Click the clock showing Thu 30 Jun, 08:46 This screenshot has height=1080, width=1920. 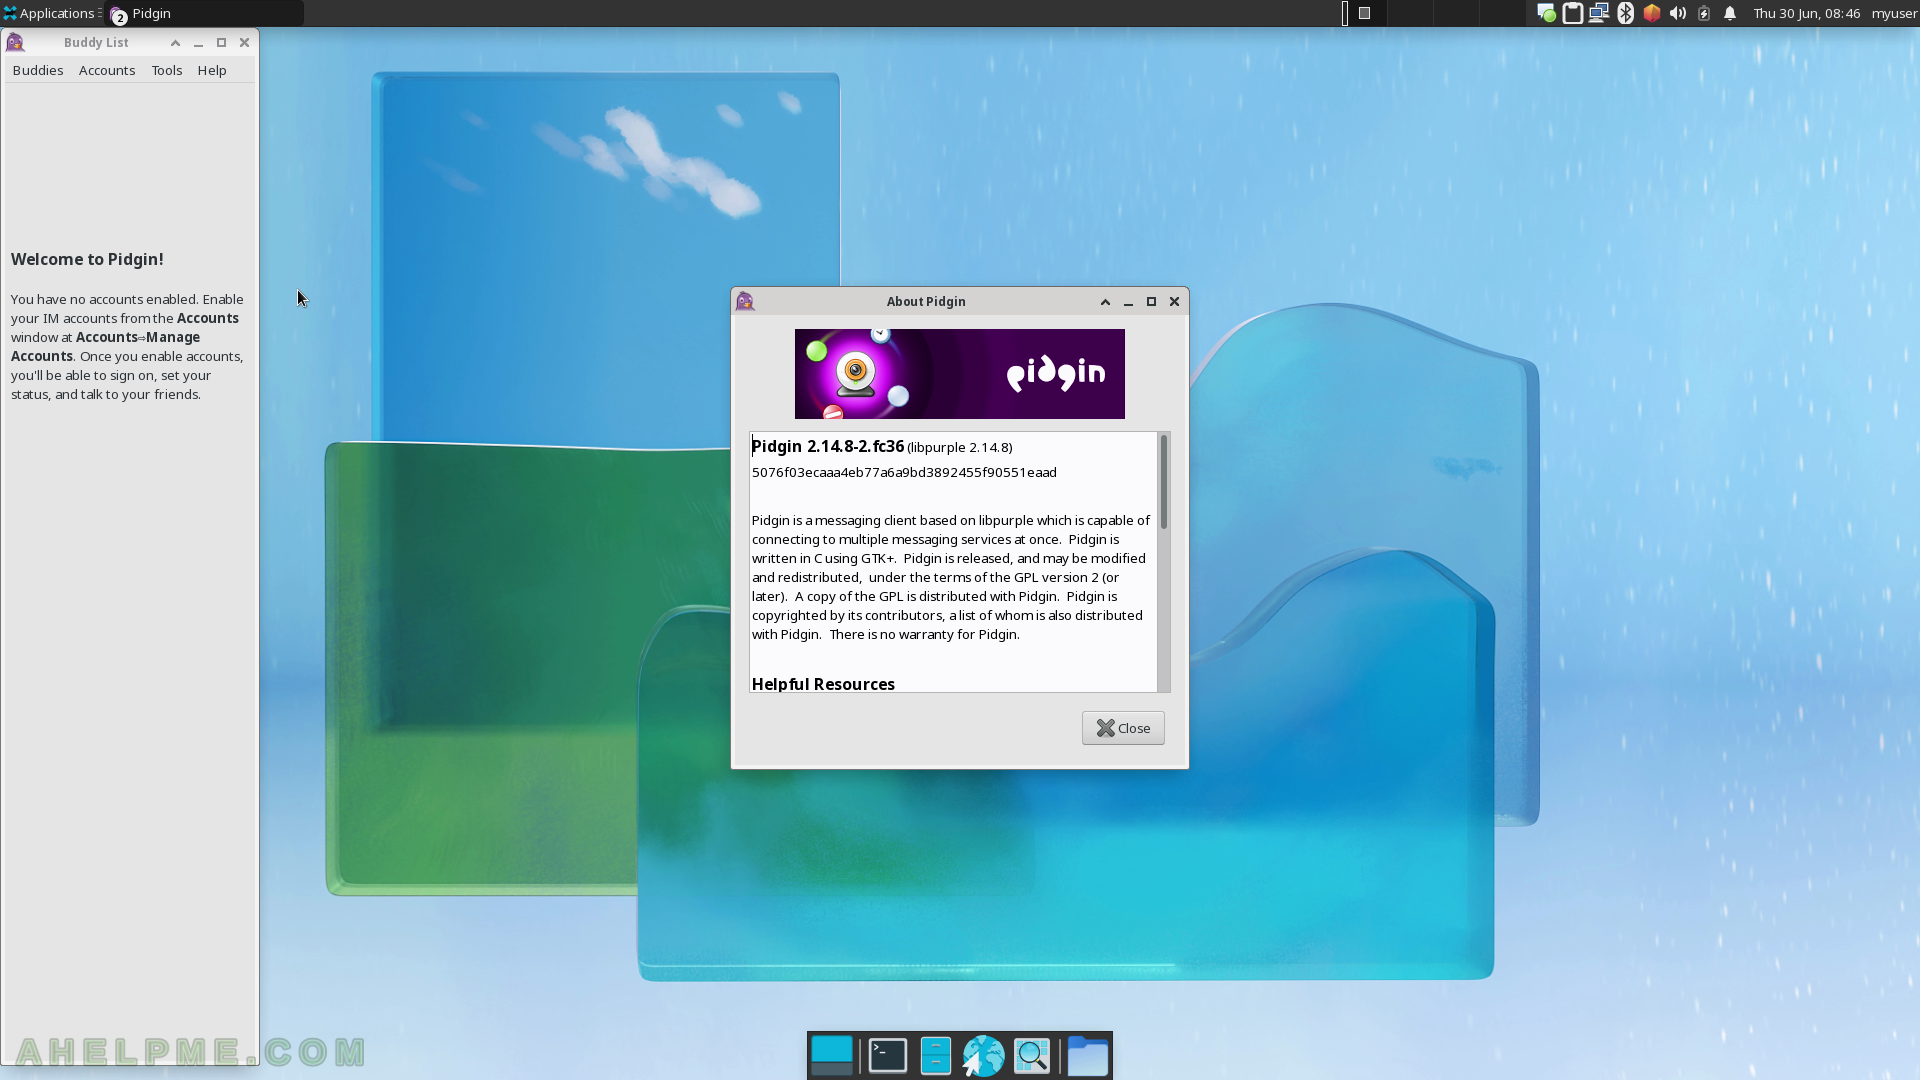click(x=1806, y=13)
